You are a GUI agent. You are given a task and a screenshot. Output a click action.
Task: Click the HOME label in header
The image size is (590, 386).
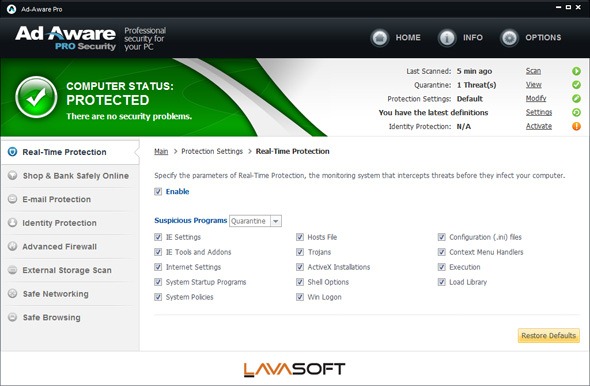(x=408, y=38)
